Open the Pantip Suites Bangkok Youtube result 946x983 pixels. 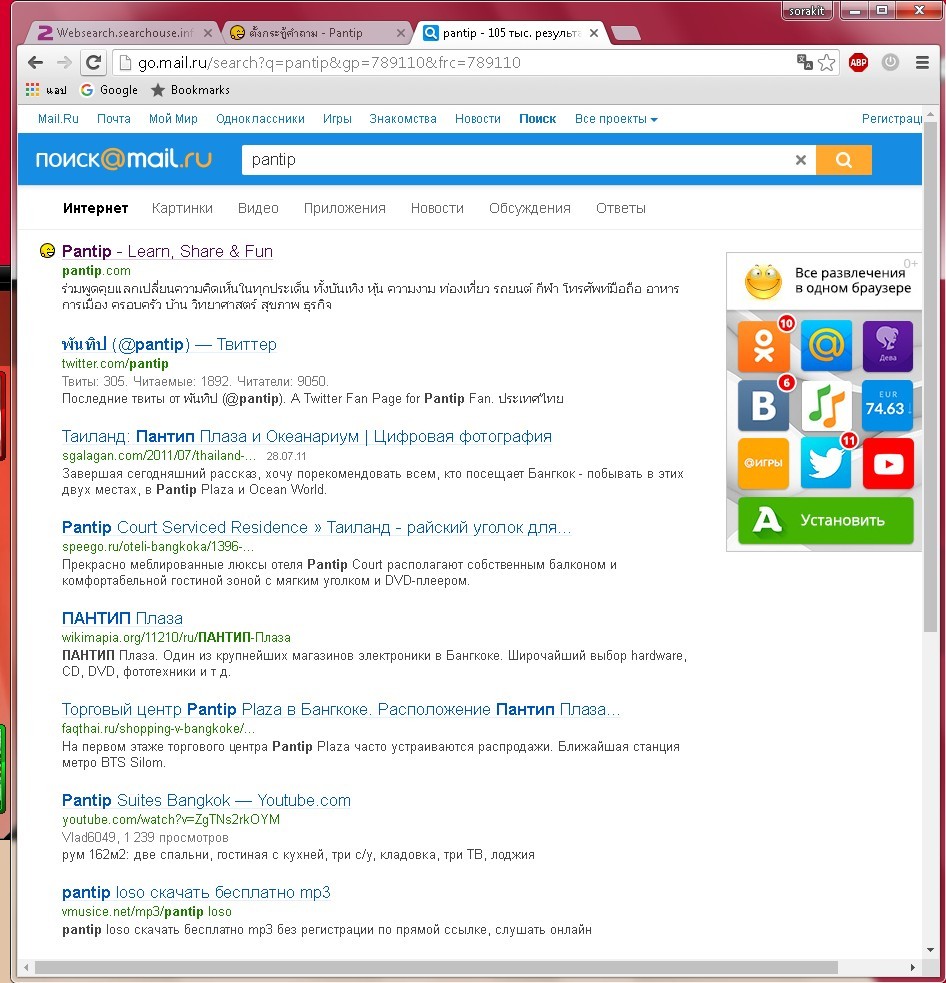coord(206,801)
